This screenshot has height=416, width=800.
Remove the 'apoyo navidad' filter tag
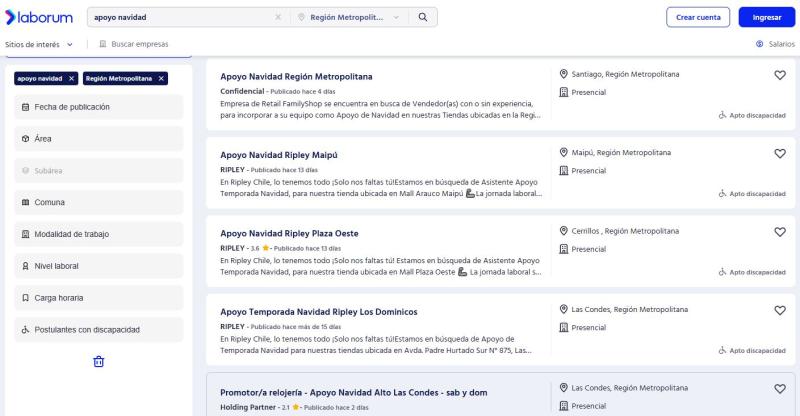click(71, 79)
